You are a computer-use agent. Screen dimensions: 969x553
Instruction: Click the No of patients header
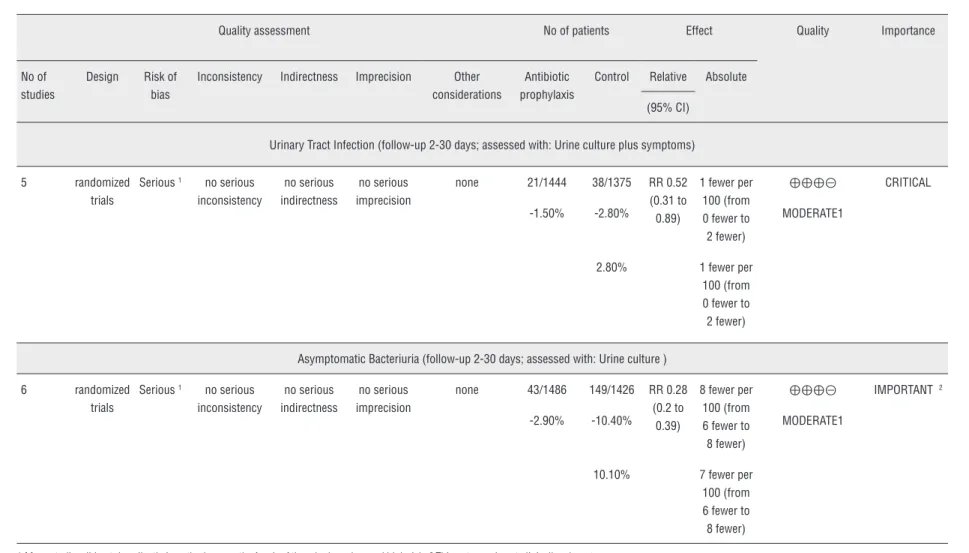(x=576, y=31)
